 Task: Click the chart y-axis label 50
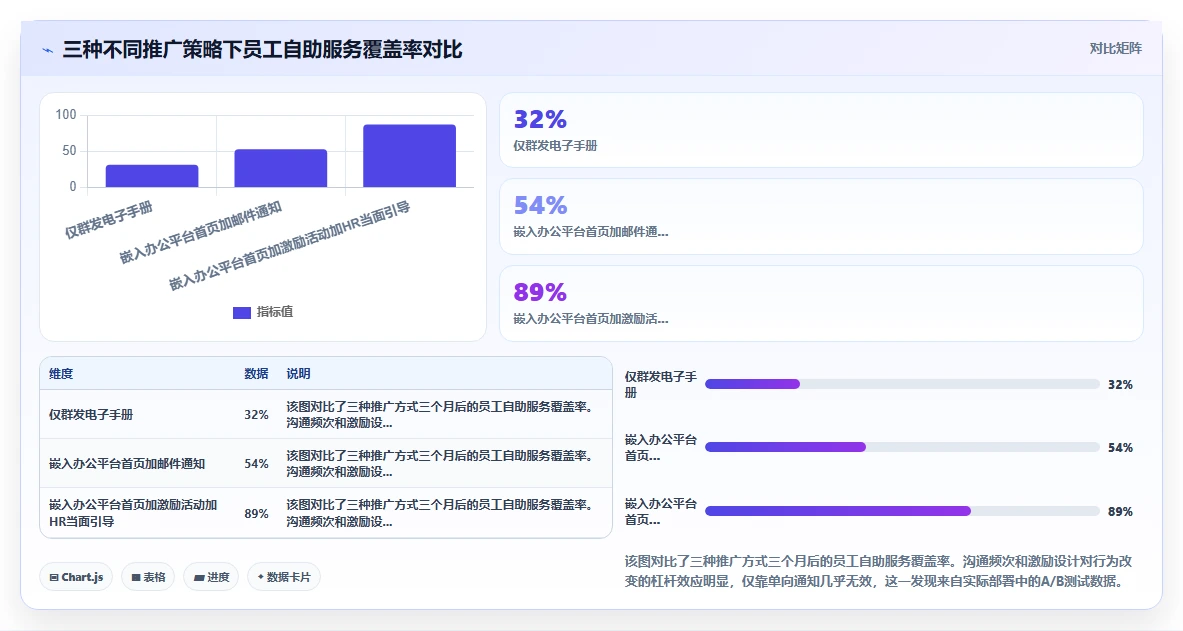(69, 150)
